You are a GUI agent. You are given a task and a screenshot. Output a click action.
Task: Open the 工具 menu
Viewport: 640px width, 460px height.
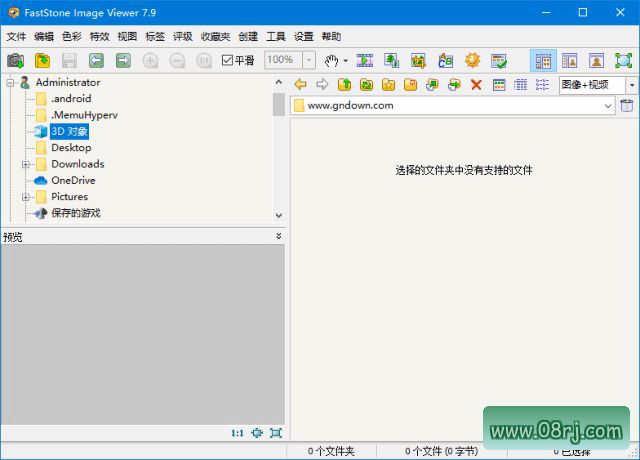[276, 36]
